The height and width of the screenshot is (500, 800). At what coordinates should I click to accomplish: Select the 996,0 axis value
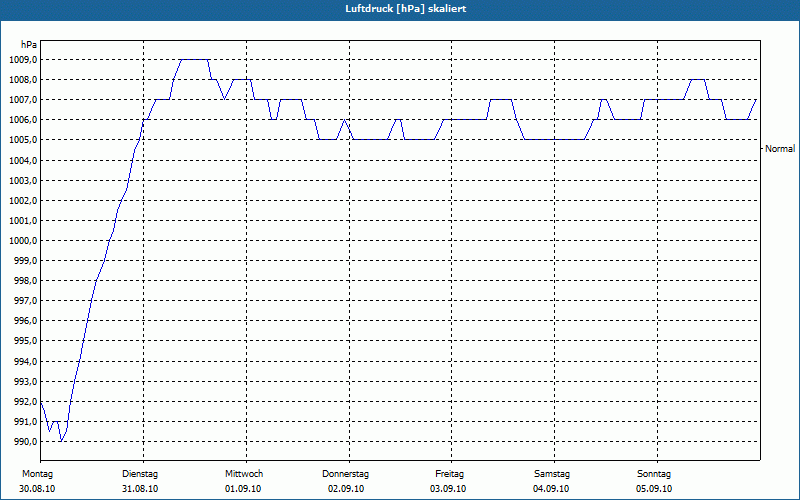[x=25, y=321]
